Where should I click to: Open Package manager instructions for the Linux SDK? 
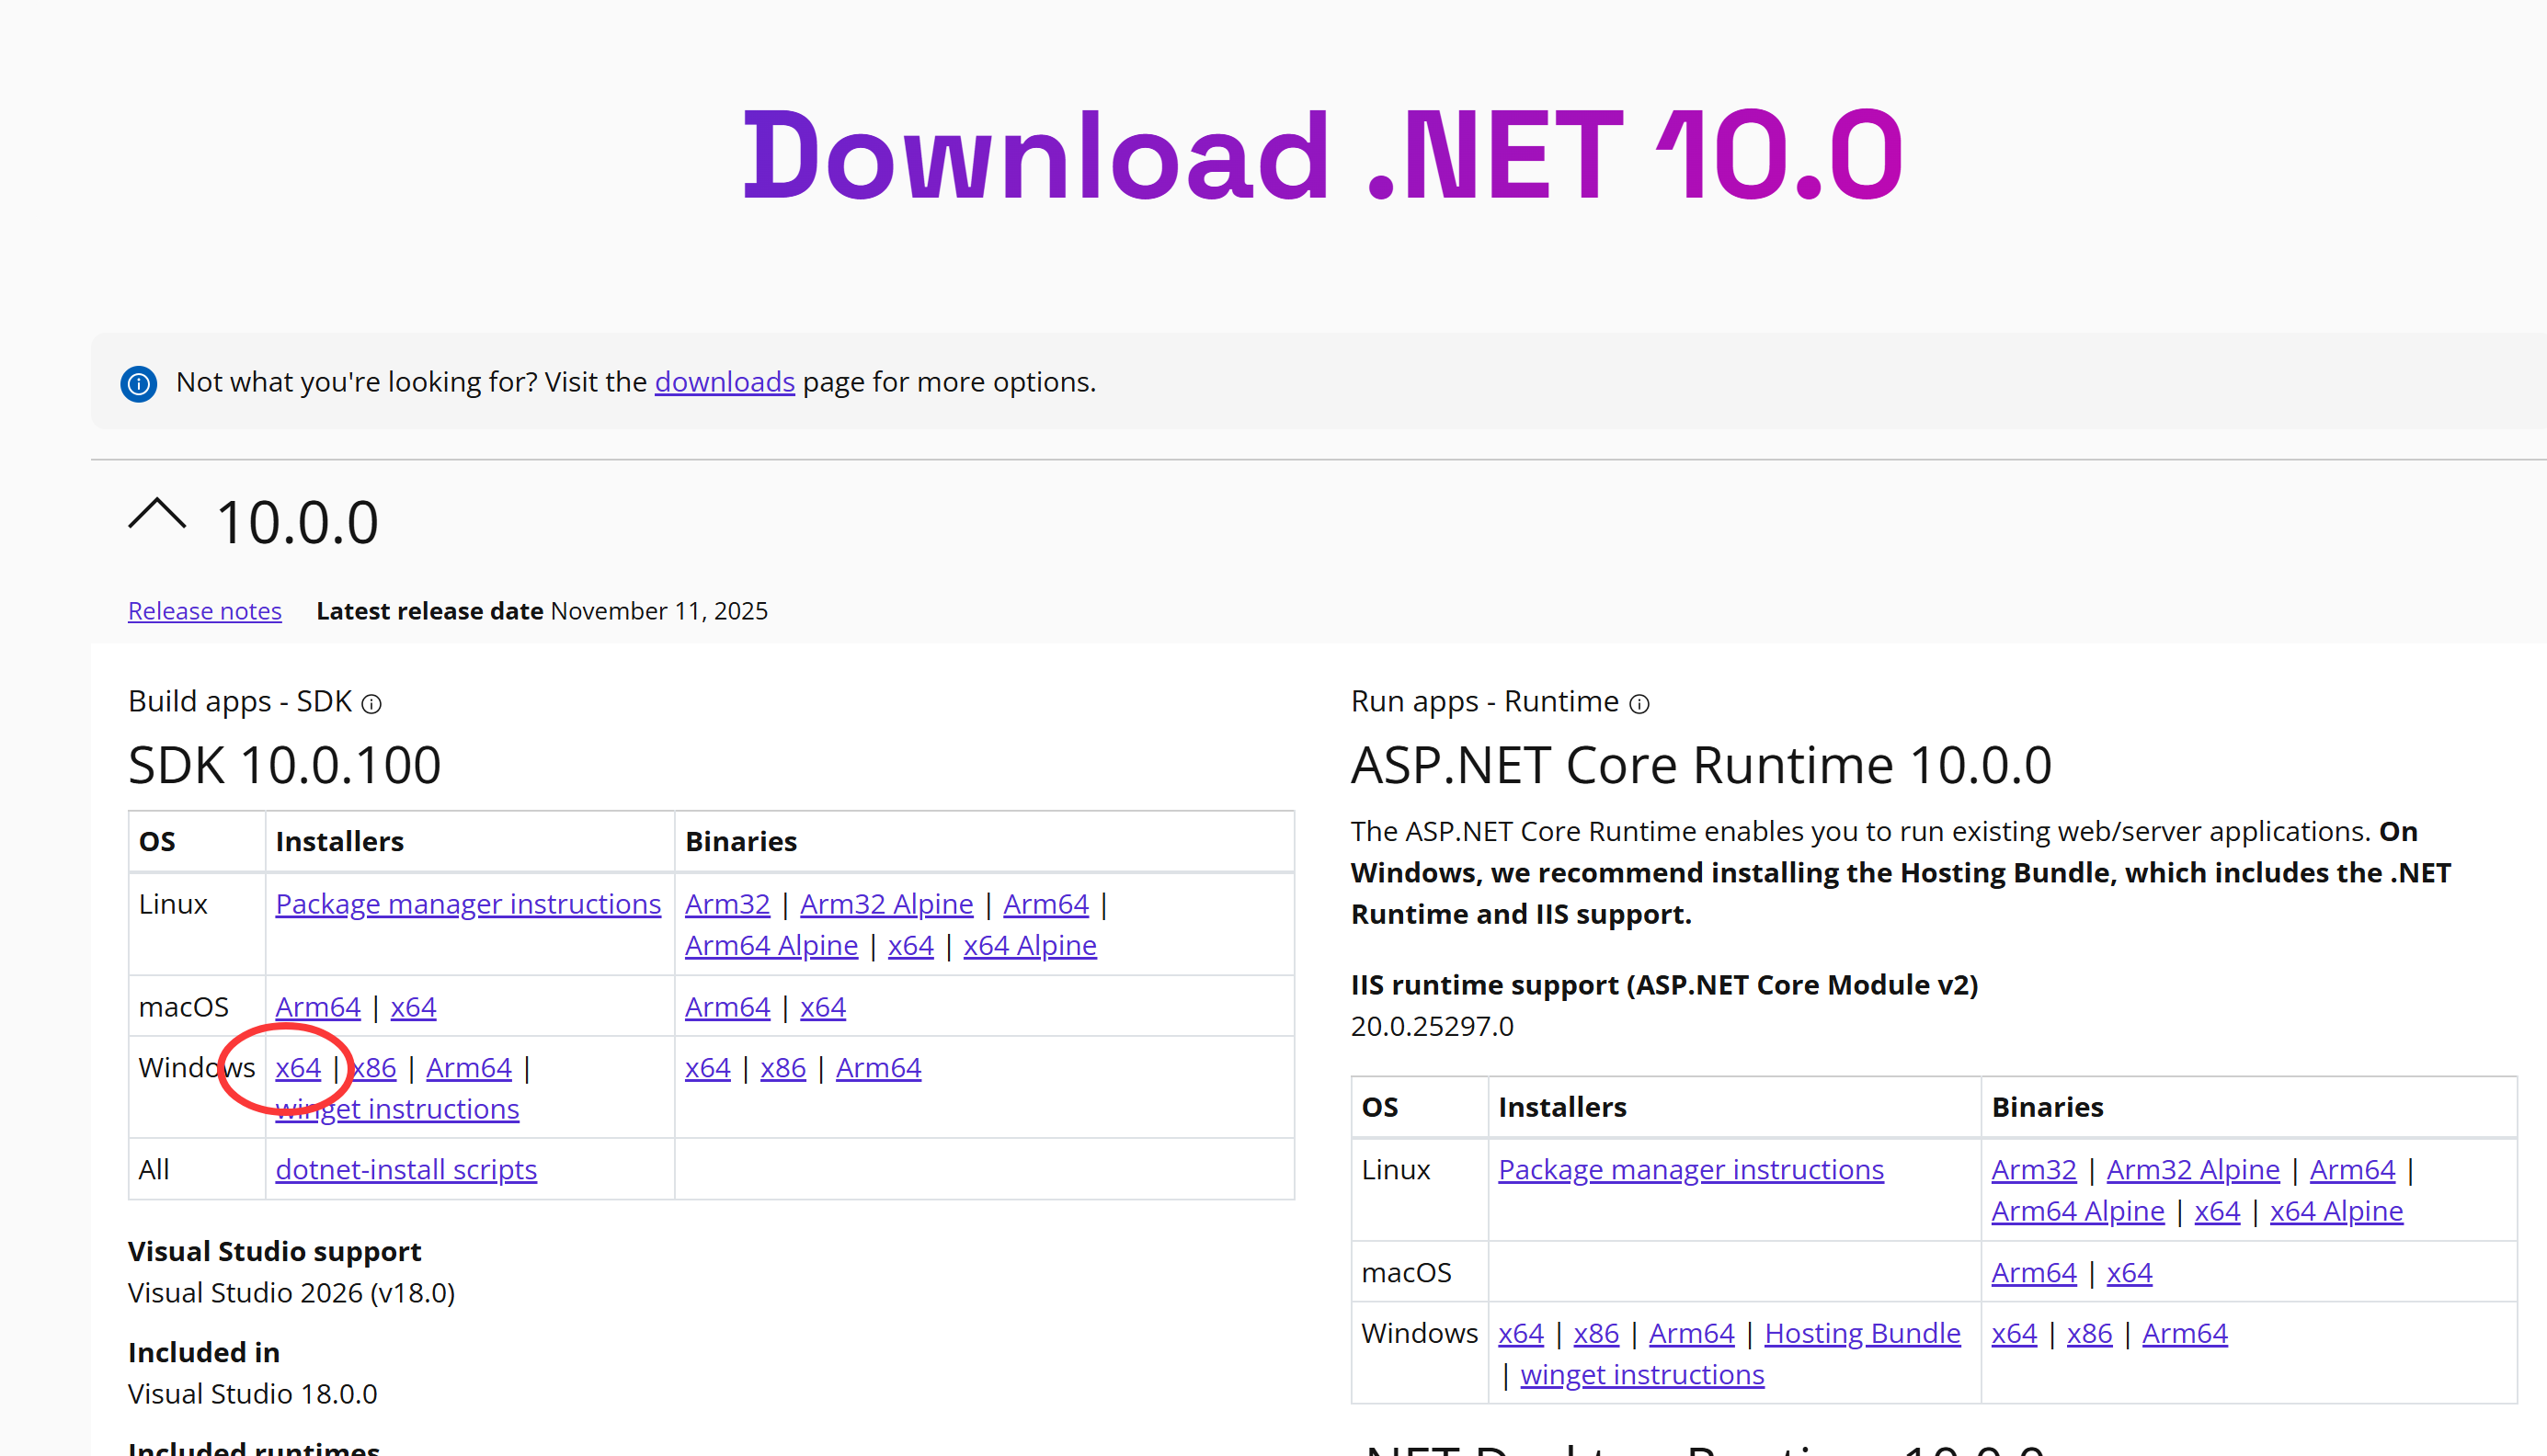tap(467, 903)
